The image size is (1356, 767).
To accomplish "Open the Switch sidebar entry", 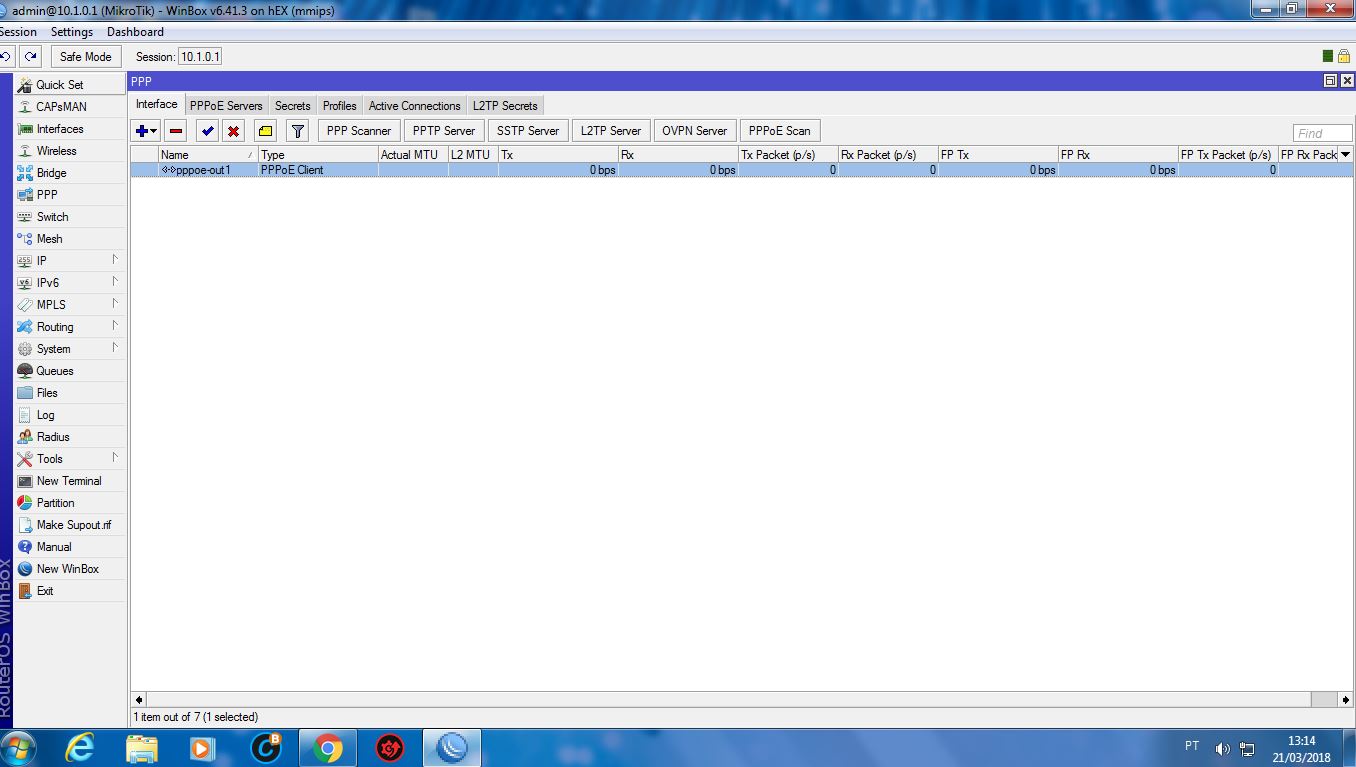I will (x=70, y=217).
